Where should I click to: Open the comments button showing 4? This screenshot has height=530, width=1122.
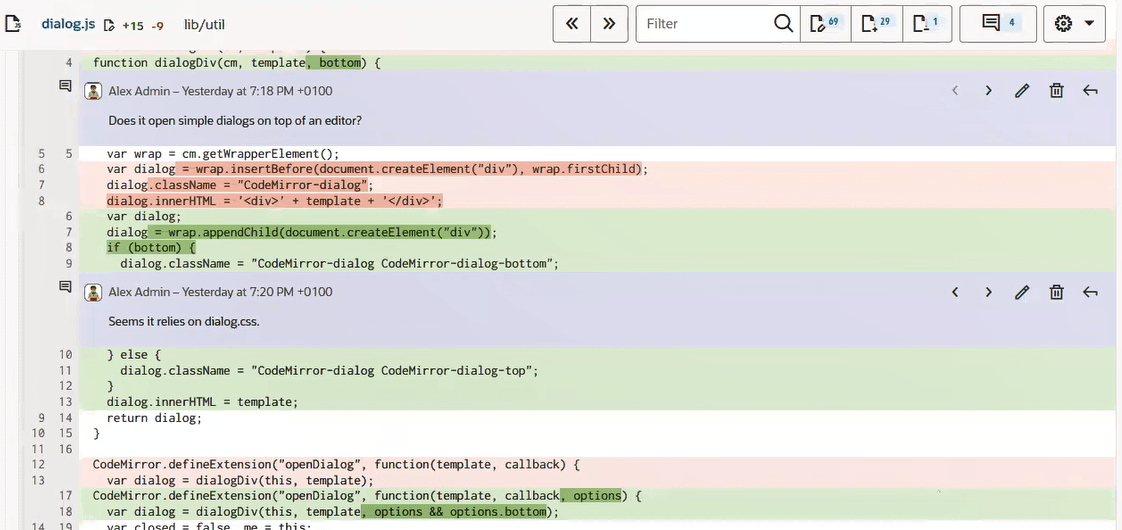(x=998, y=24)
